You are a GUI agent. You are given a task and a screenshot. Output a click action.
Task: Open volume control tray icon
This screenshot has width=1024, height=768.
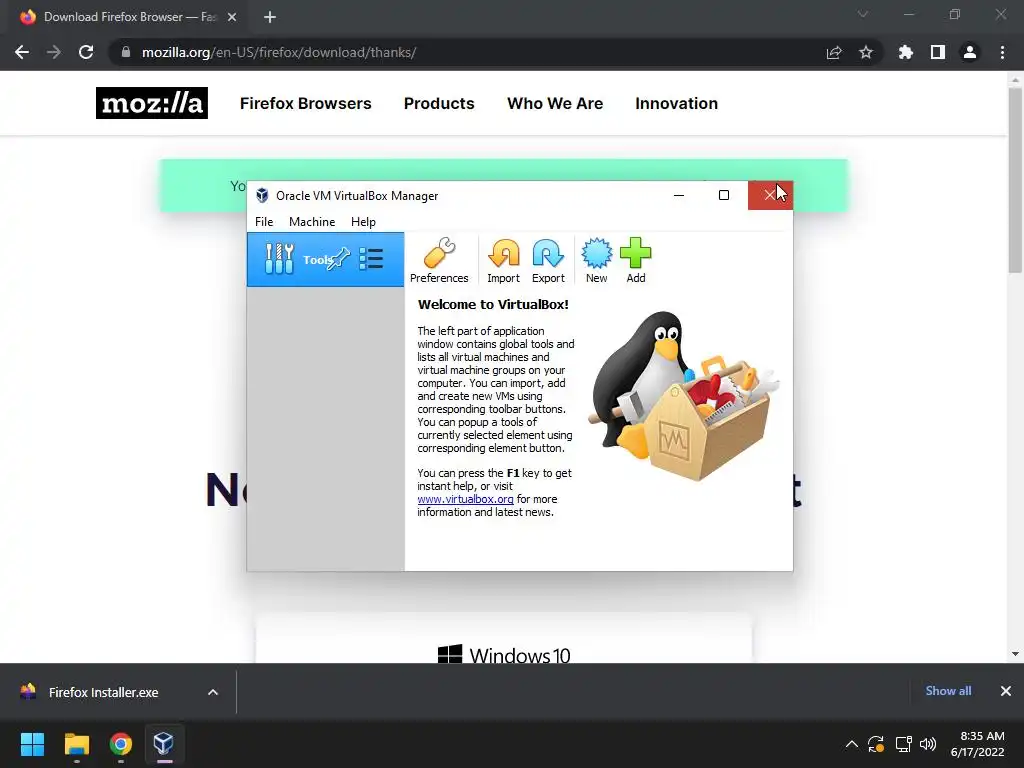[928, 744]
